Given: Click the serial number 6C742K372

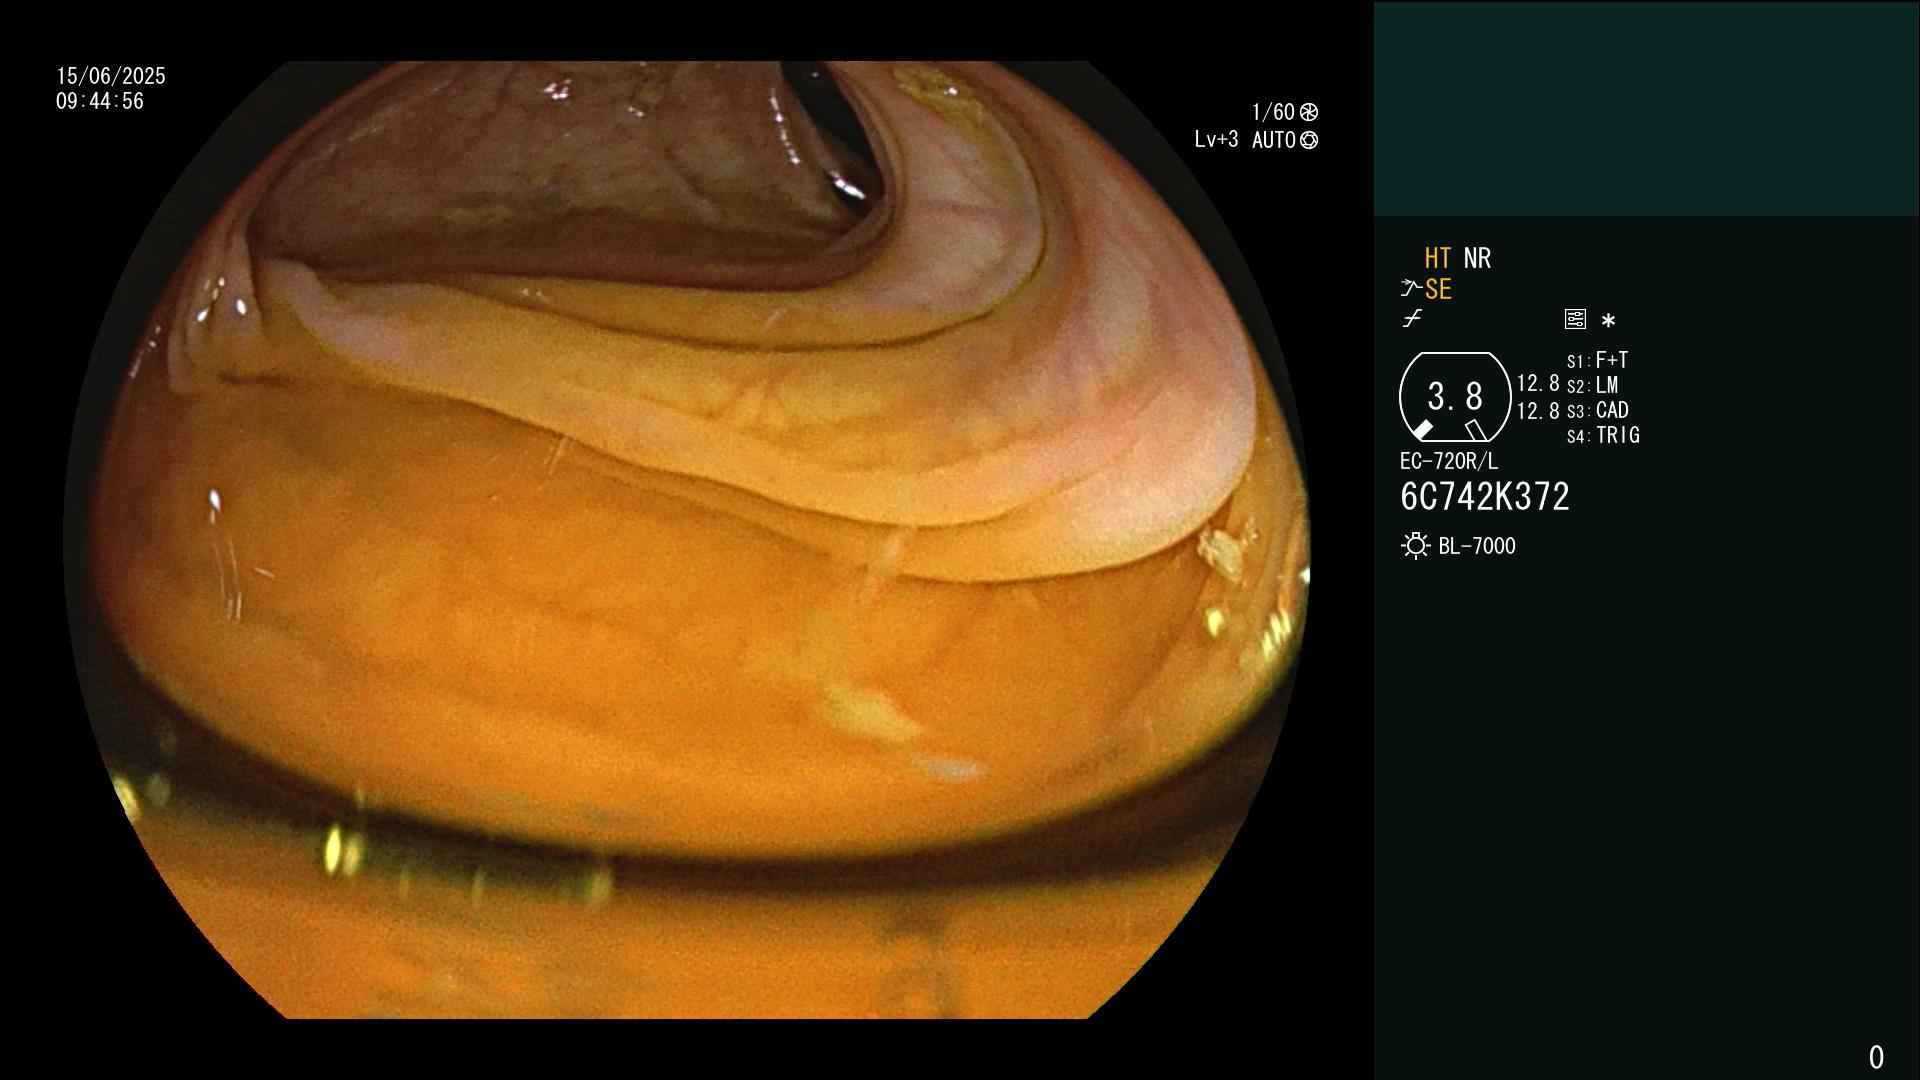Looking at the screenshot, I should click(x=1485, y=497).
